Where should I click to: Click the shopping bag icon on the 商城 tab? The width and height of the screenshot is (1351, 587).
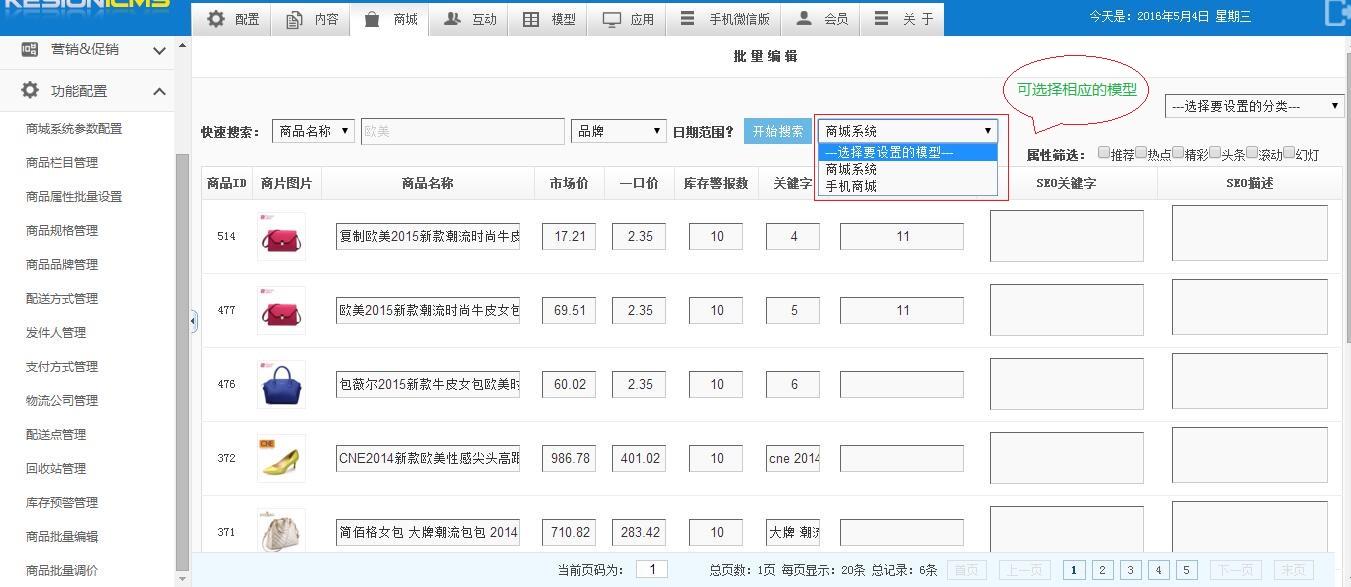click(x=372, y=19)
